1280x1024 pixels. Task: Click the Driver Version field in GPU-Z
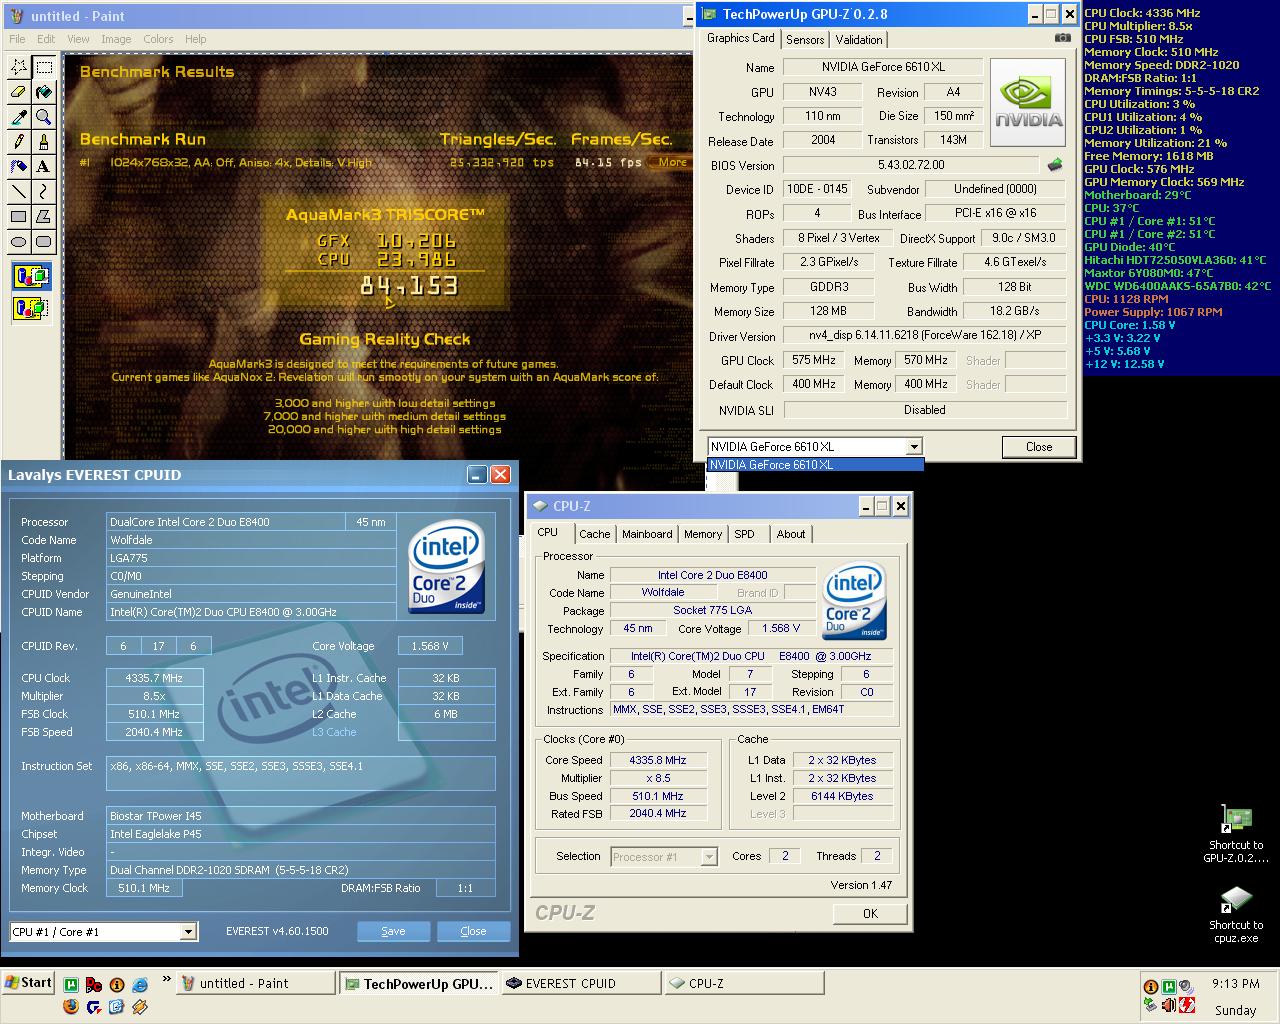925,336
